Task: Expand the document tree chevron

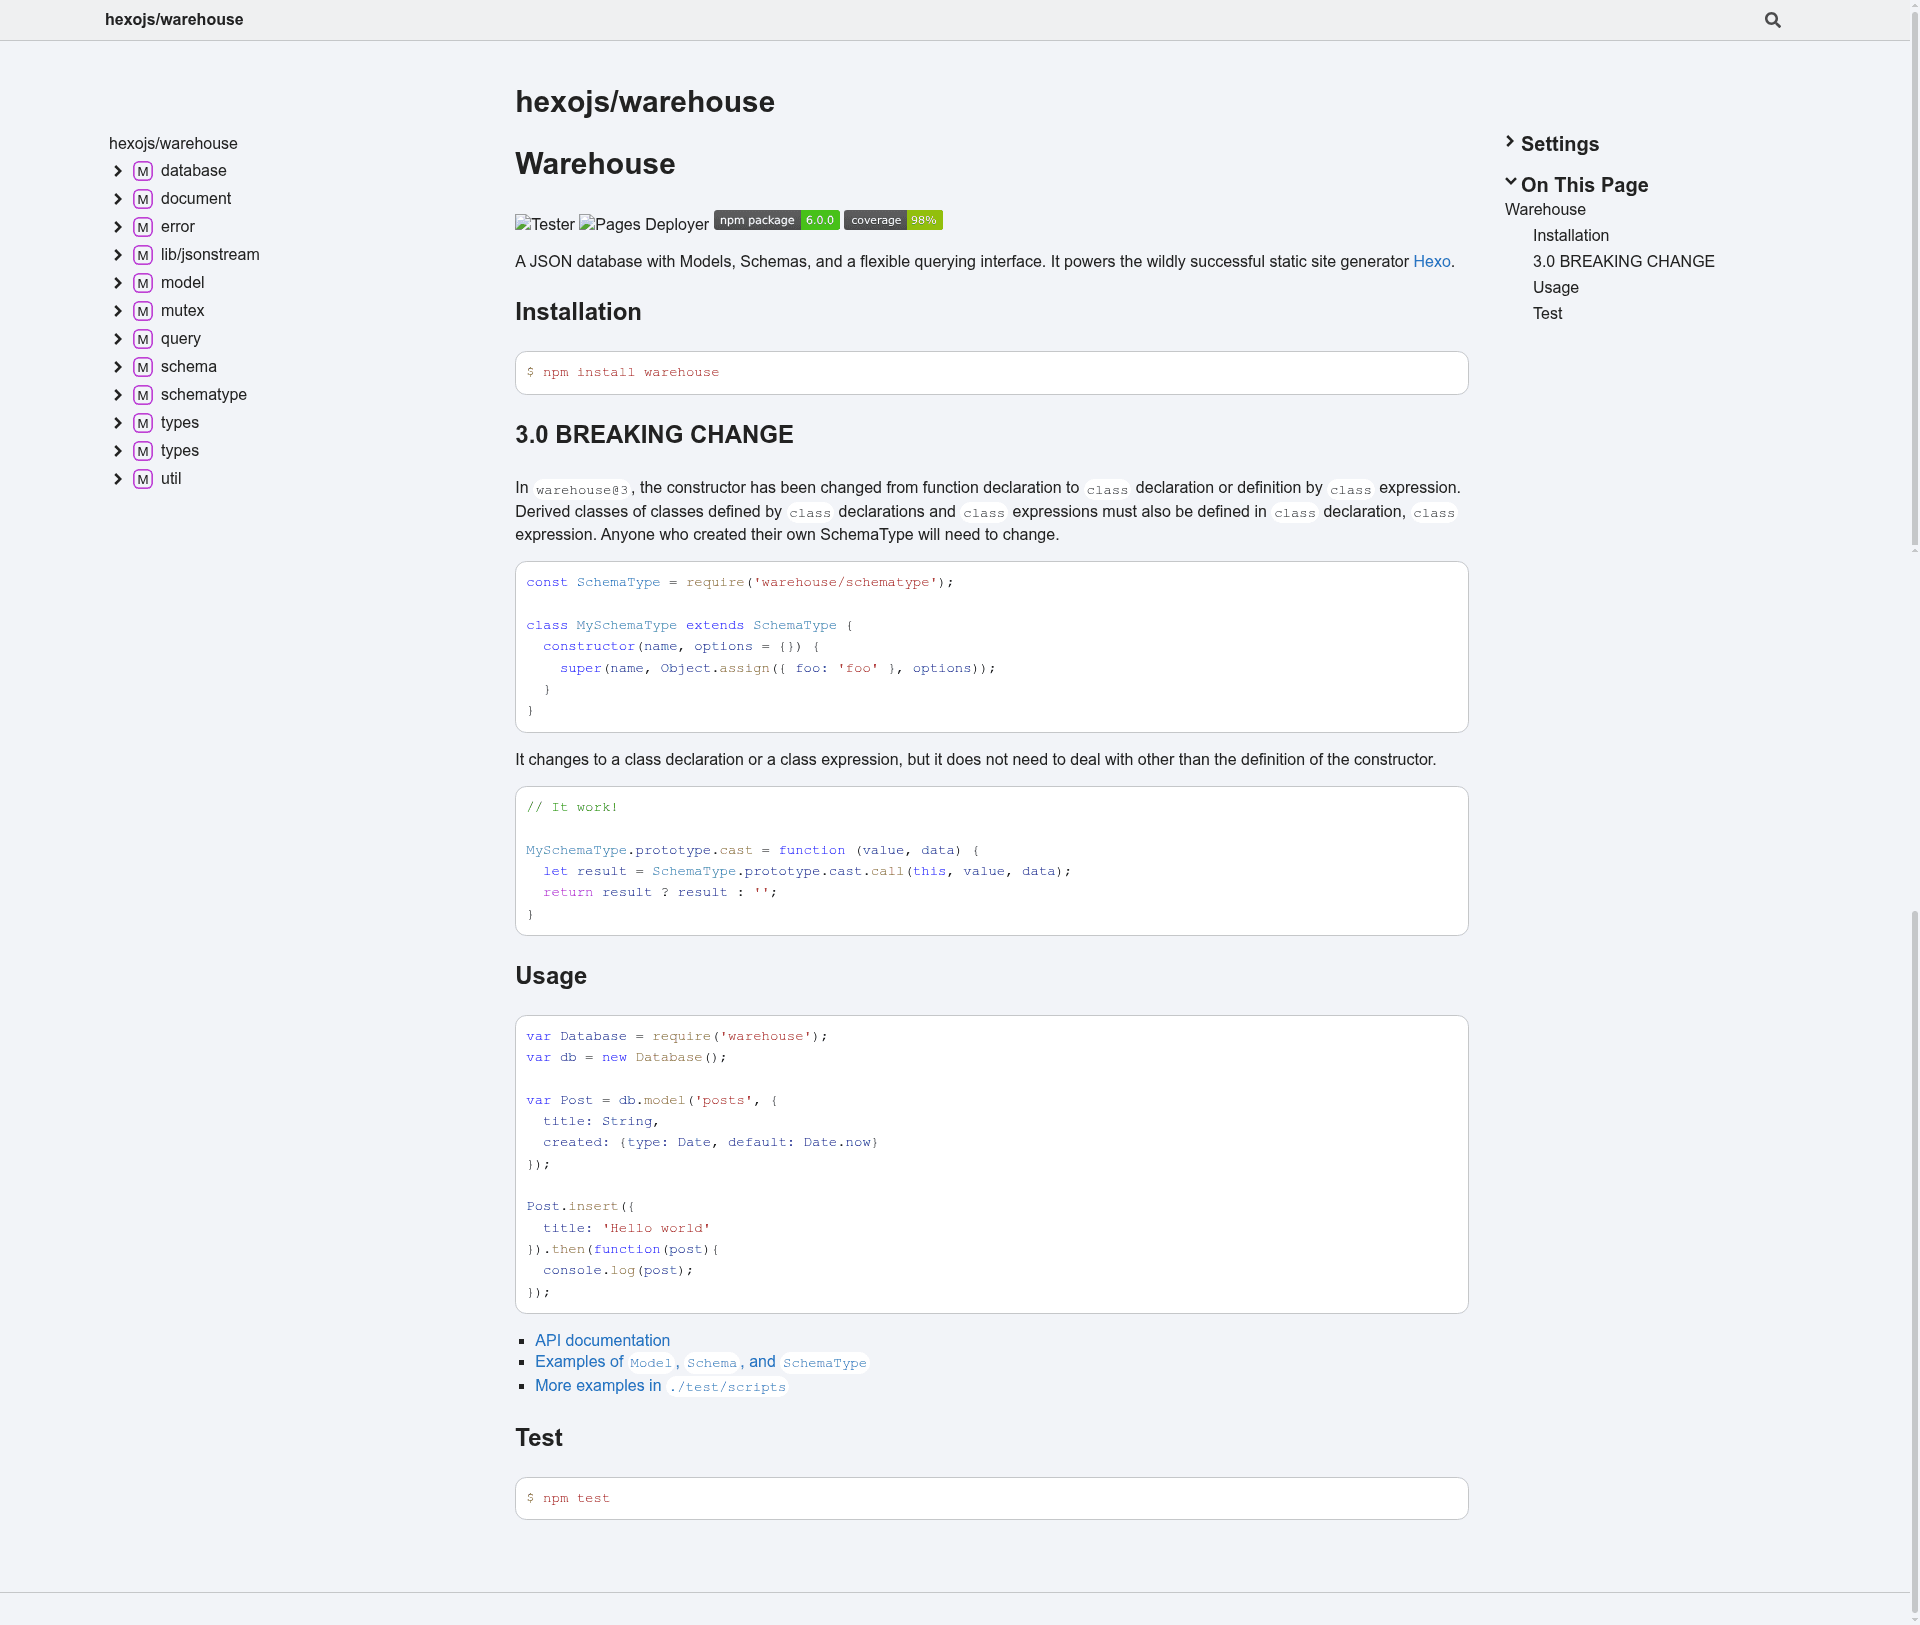Action: [x=118, y=199]
